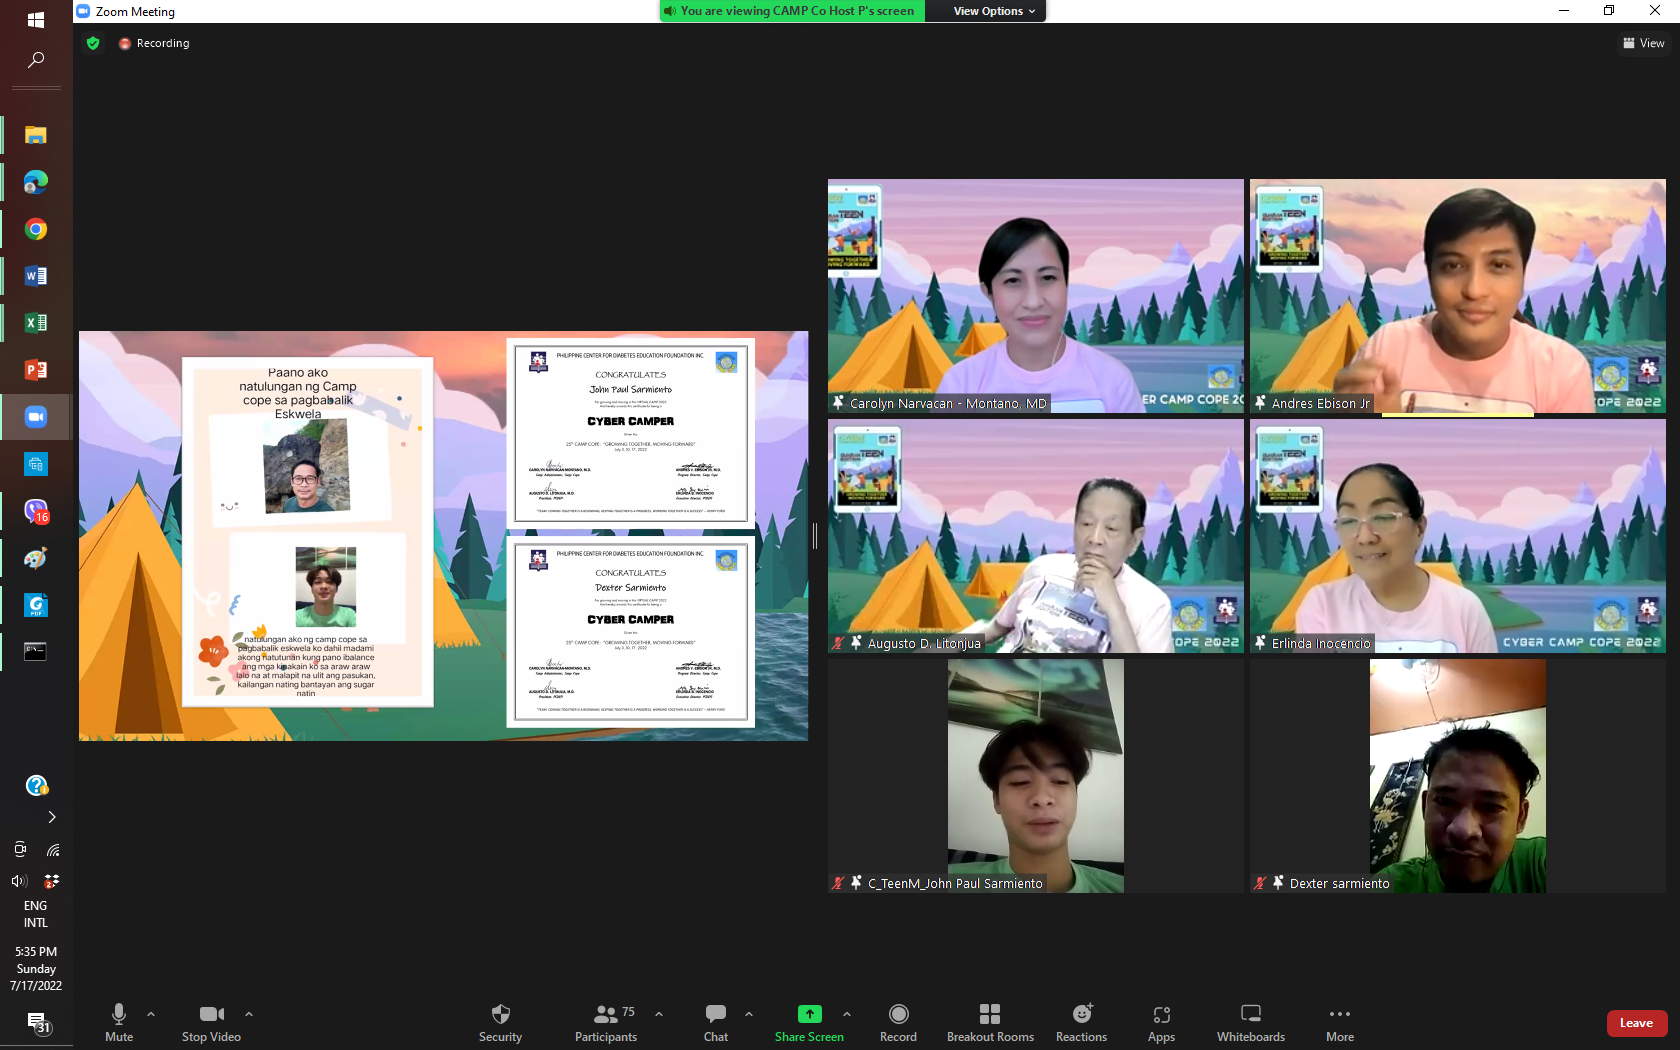This screenshot has width=1680, height=1050.
Task: Click the green encryption shield icon
Action: [93, 43]
